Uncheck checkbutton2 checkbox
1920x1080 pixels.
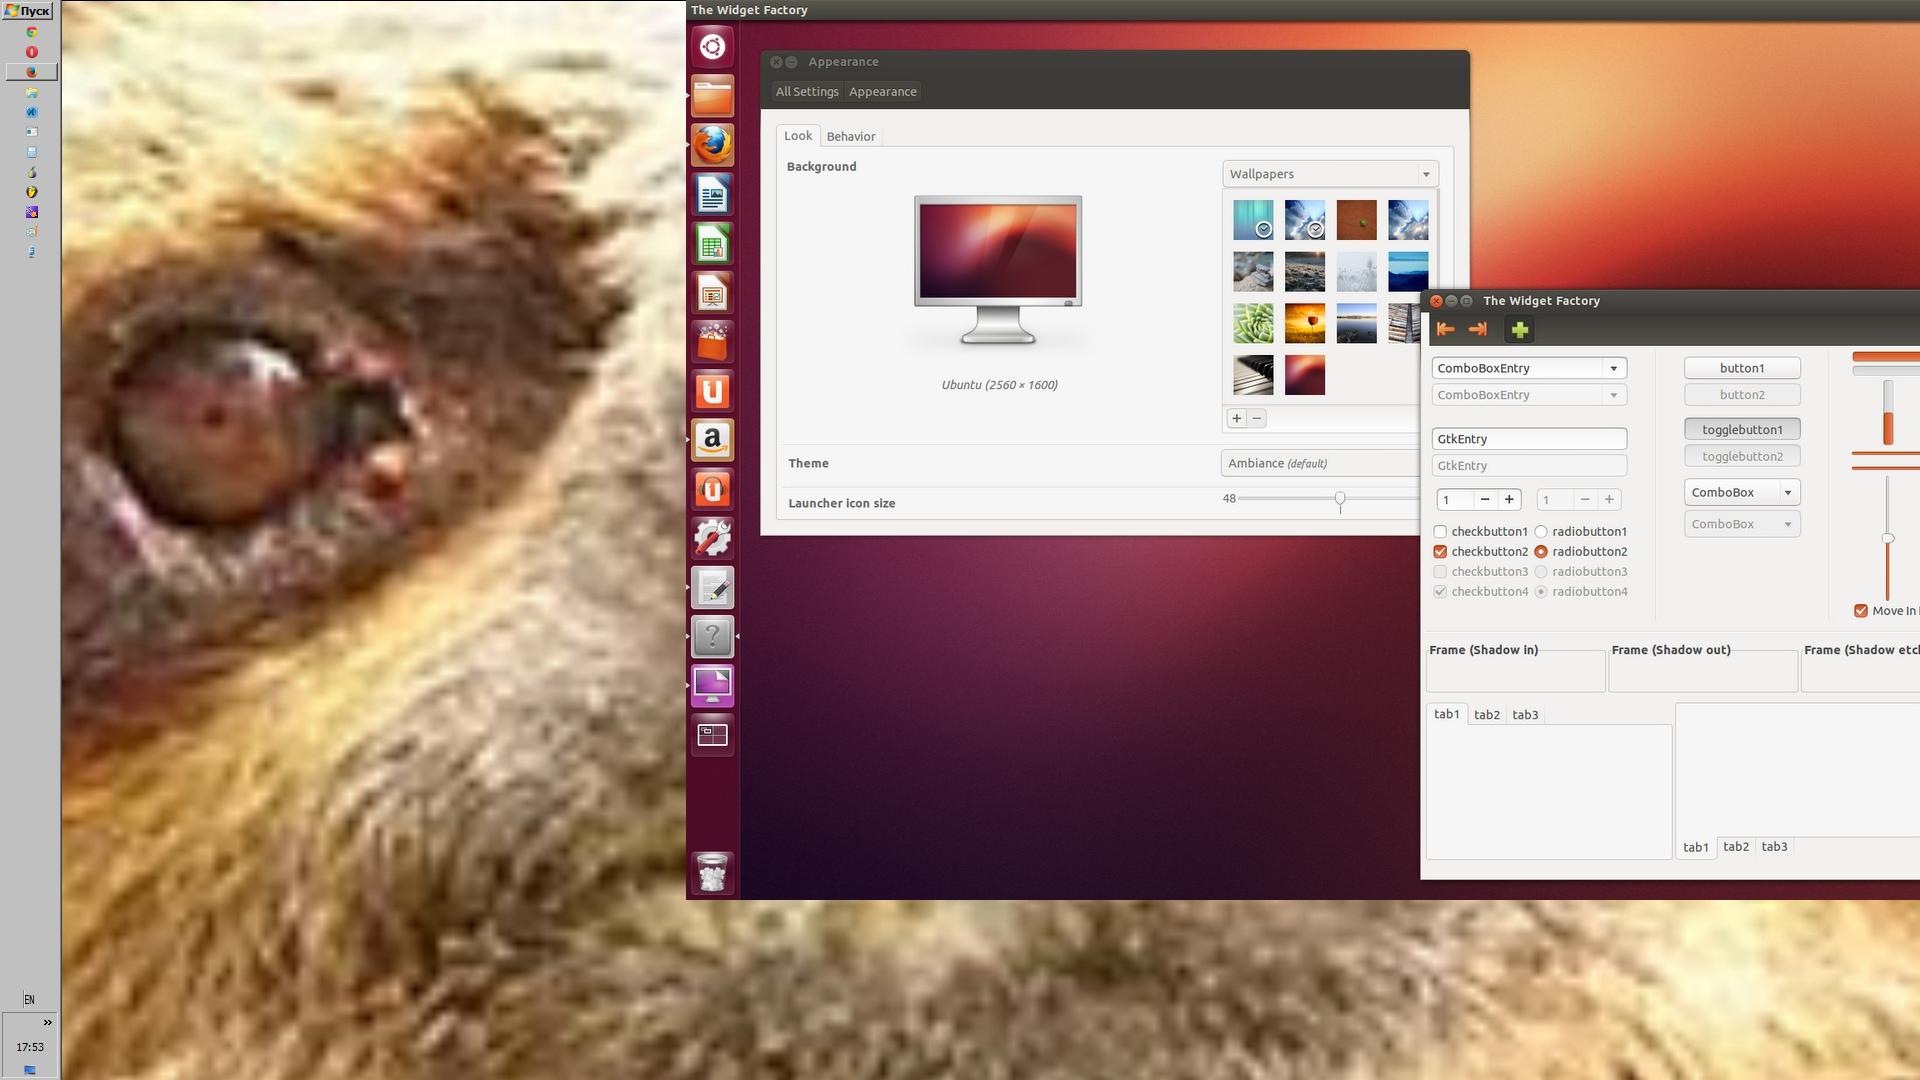[1440, 552]
